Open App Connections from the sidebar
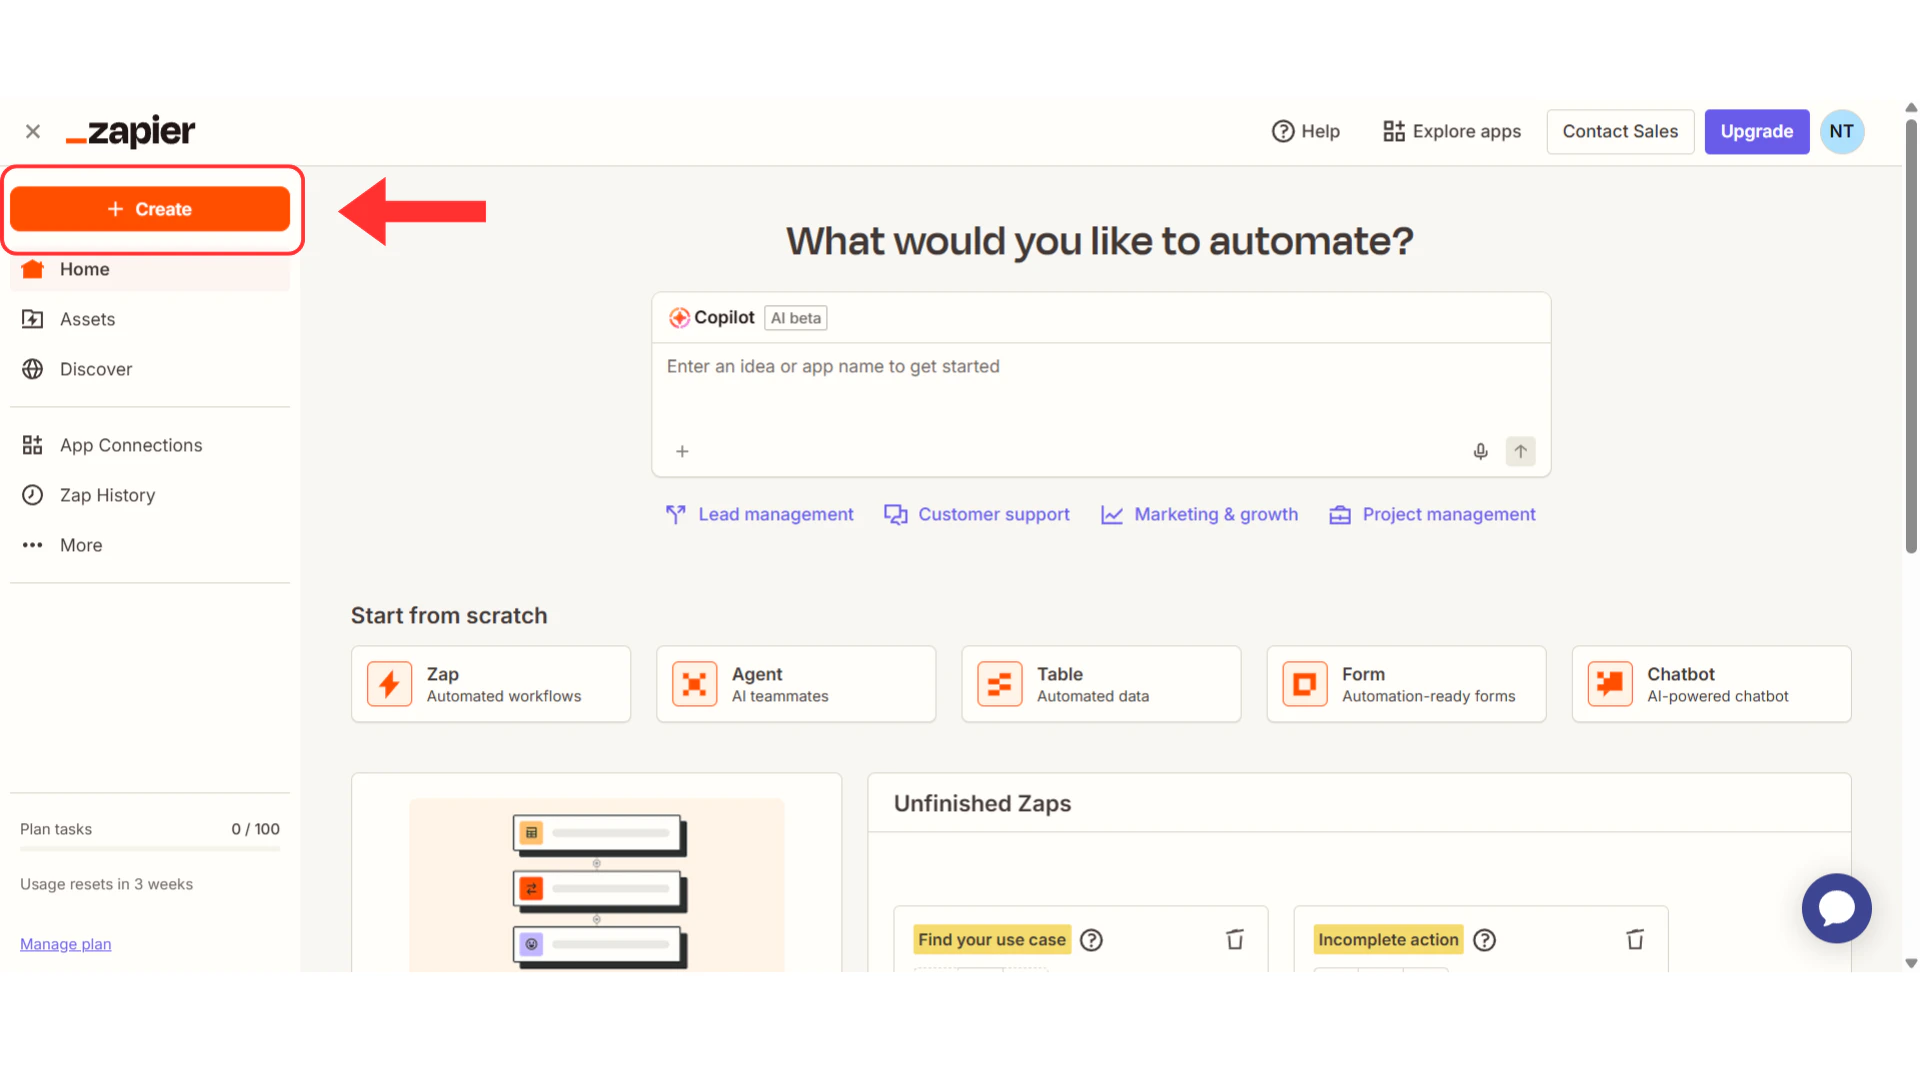1920x1080 pixels. coord(130,445)
